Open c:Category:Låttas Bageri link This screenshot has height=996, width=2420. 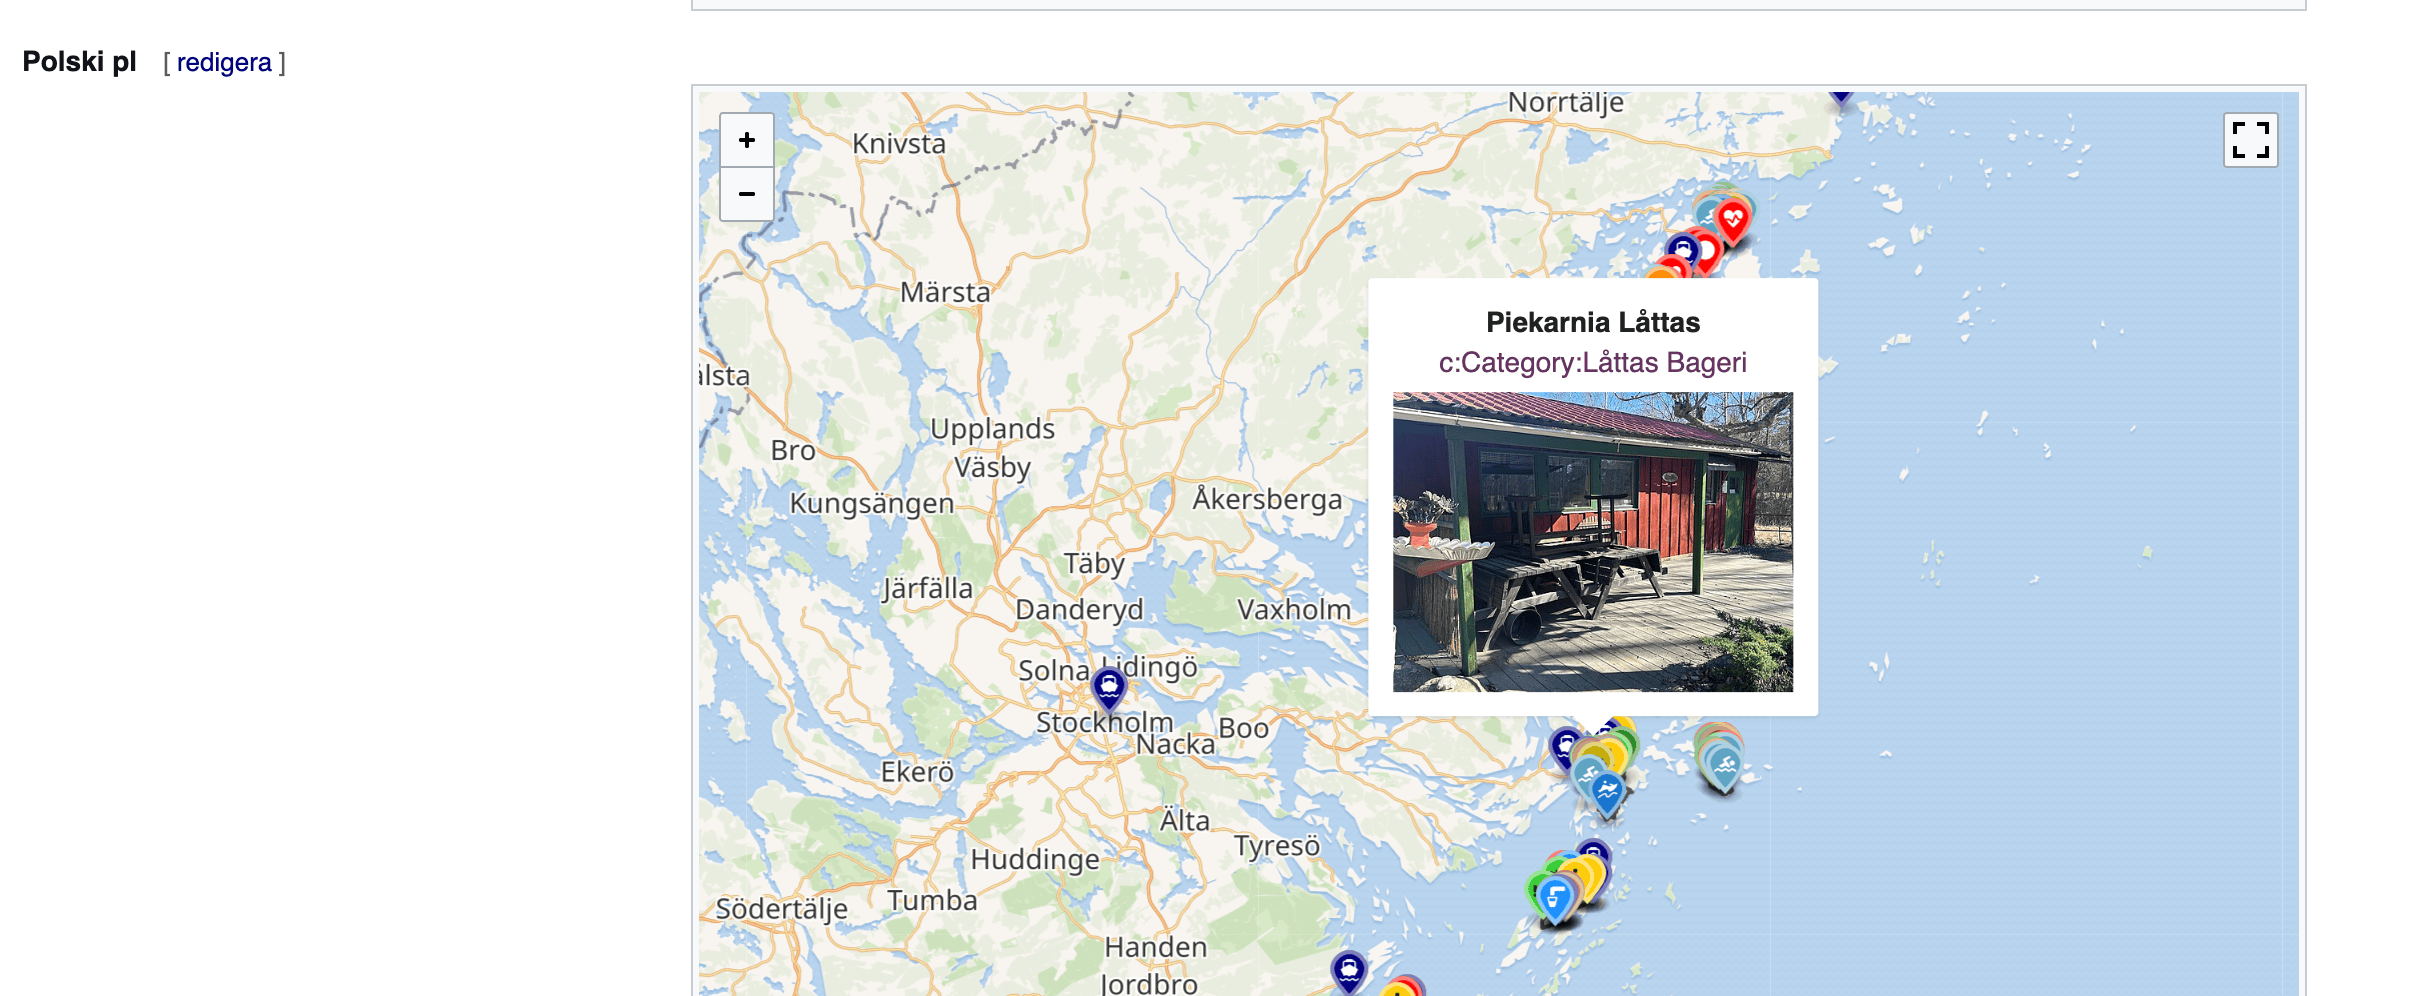tap(1592, 362)
